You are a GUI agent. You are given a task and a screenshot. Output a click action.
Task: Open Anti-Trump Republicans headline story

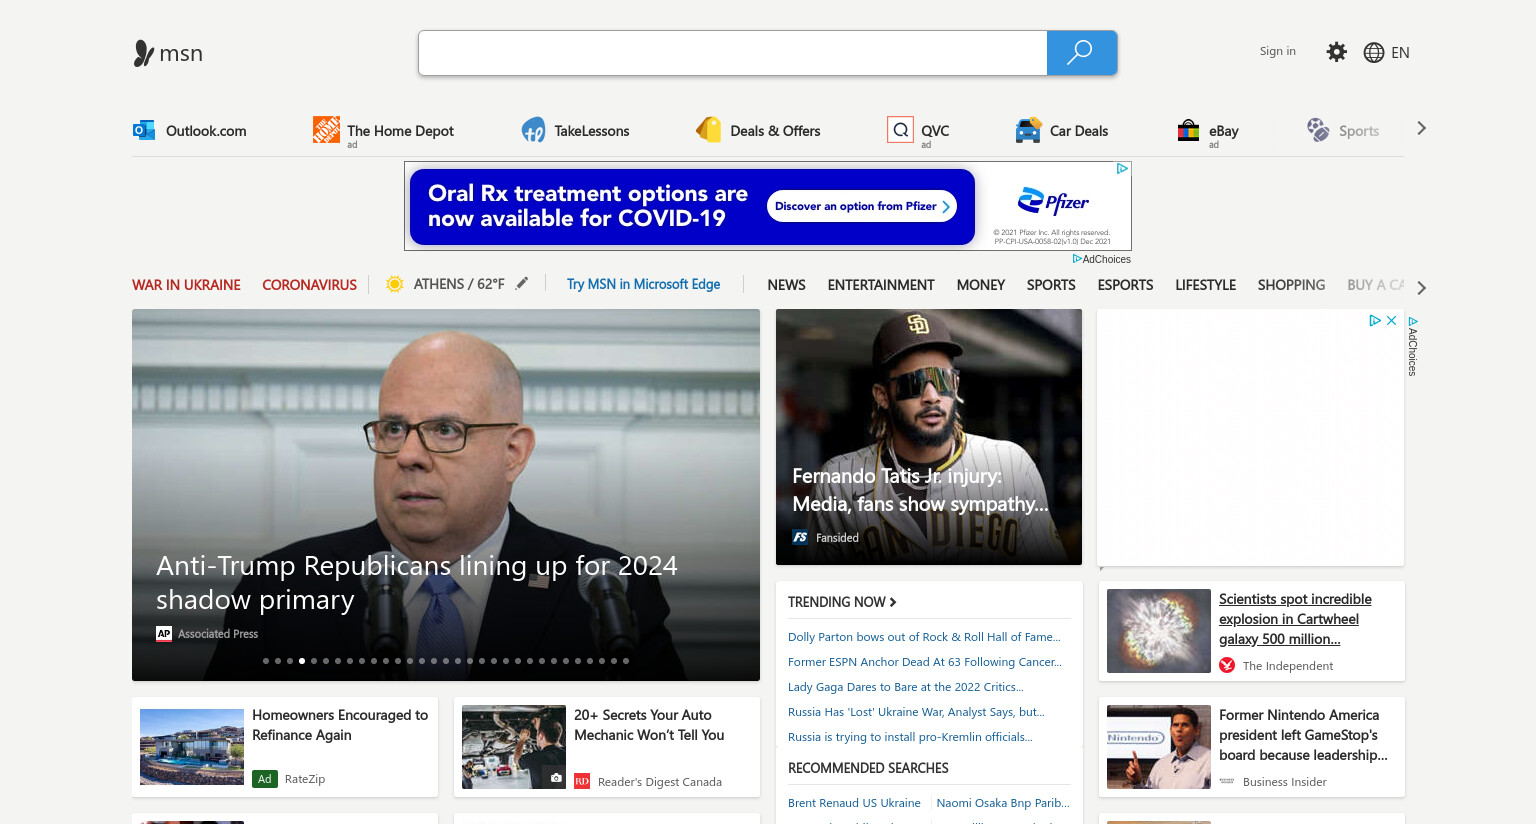[416, 583]
